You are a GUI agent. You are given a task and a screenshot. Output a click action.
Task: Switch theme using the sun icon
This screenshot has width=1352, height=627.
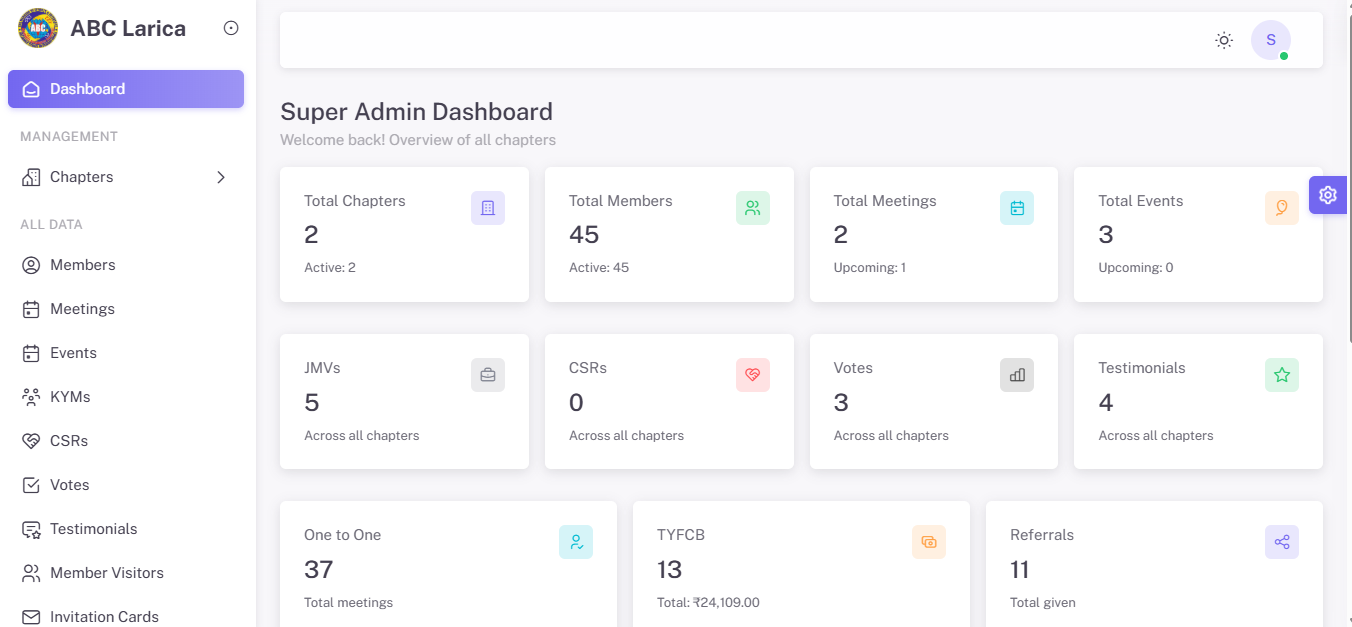(1224, 40)
